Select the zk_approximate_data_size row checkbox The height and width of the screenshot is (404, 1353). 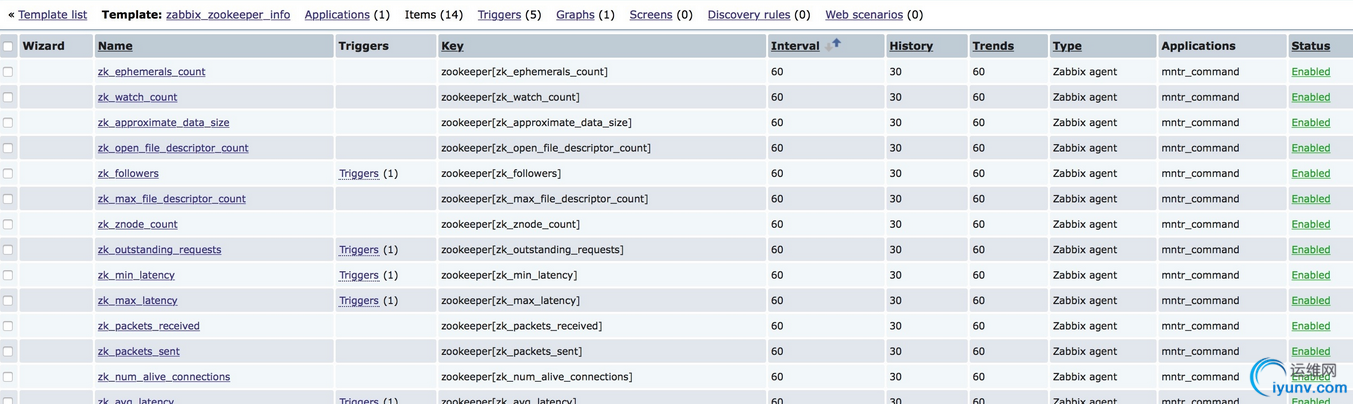coord(8,123)
